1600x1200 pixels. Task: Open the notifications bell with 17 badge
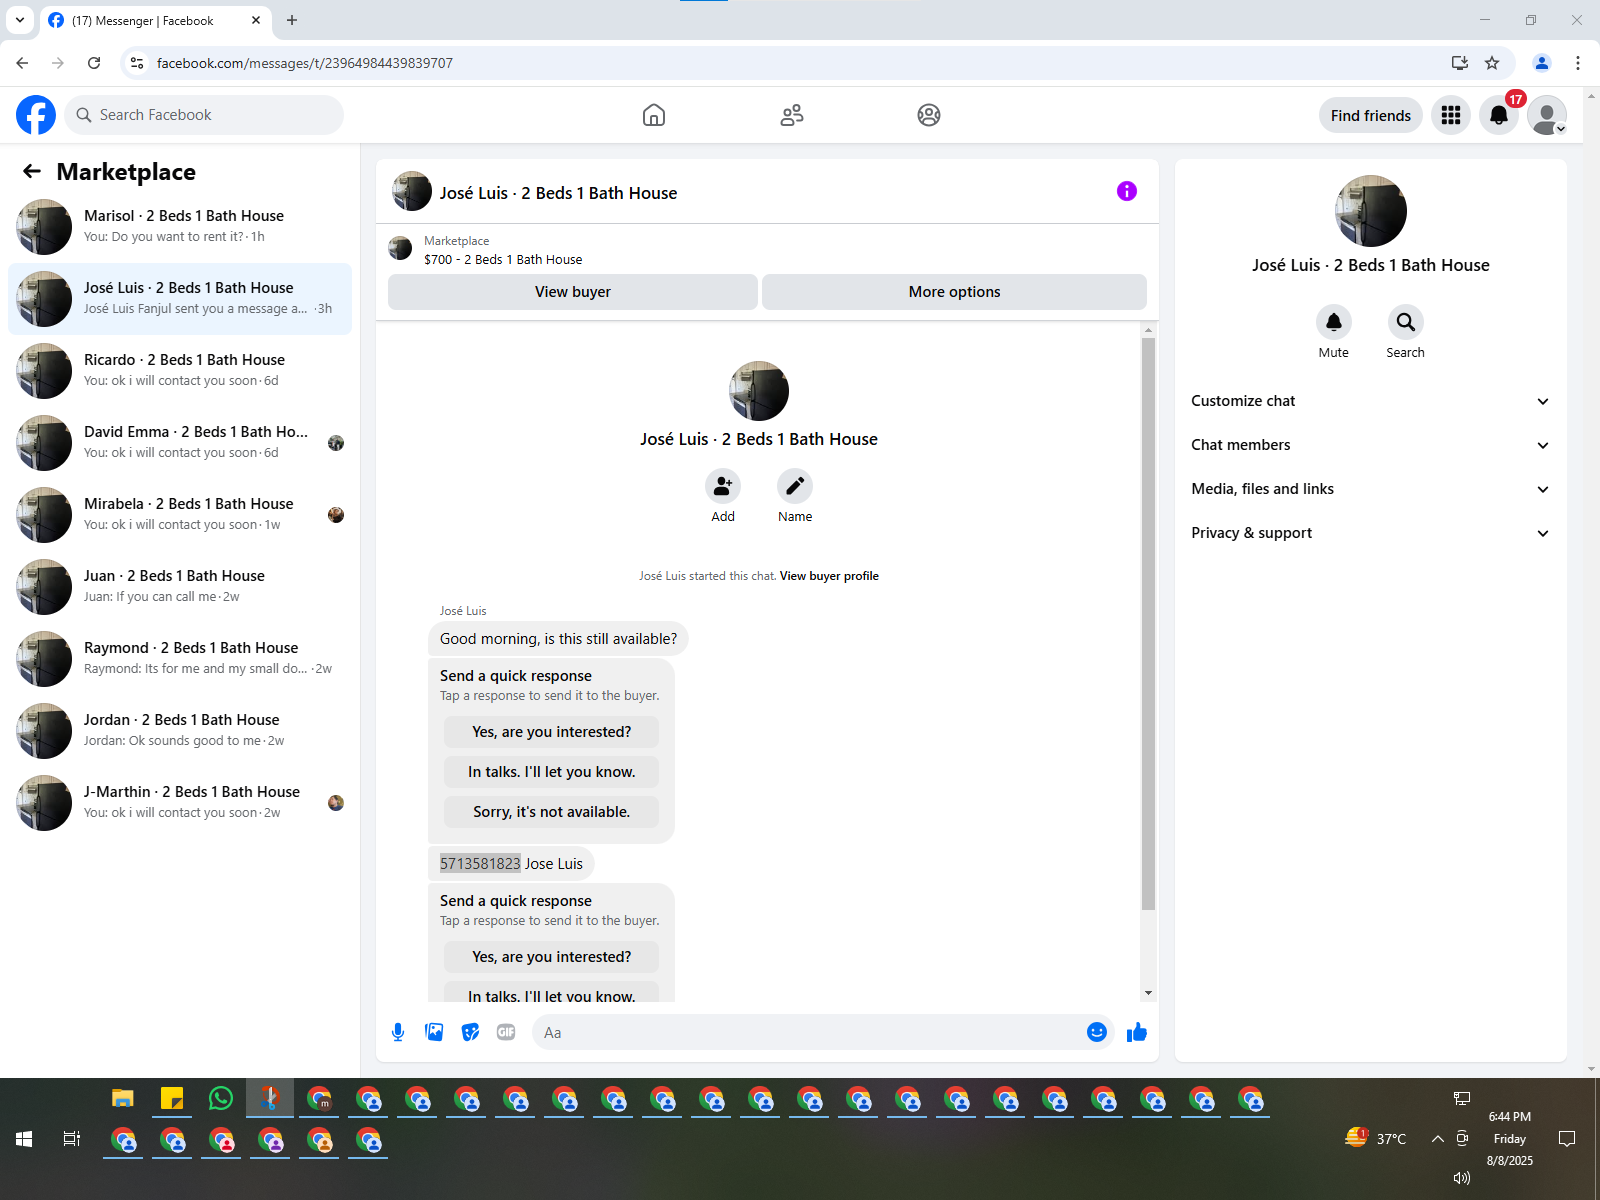(1499, 115)
